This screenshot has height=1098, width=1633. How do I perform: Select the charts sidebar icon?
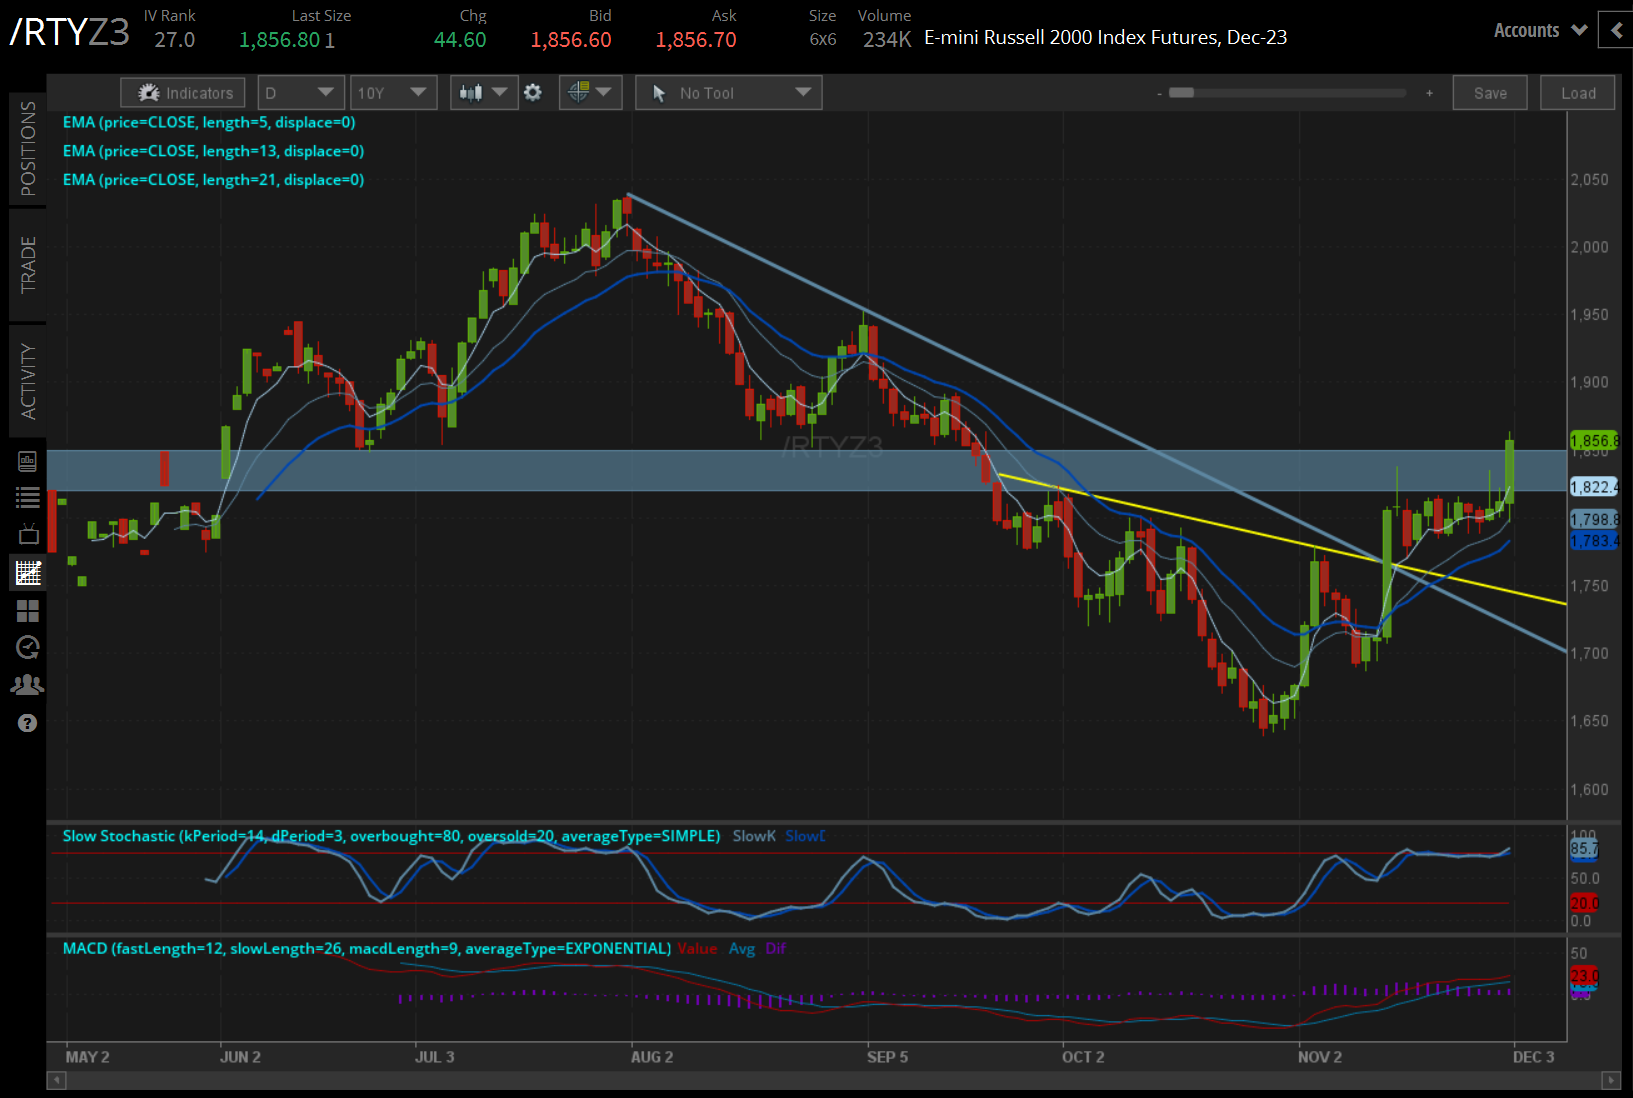pos(27,573)
